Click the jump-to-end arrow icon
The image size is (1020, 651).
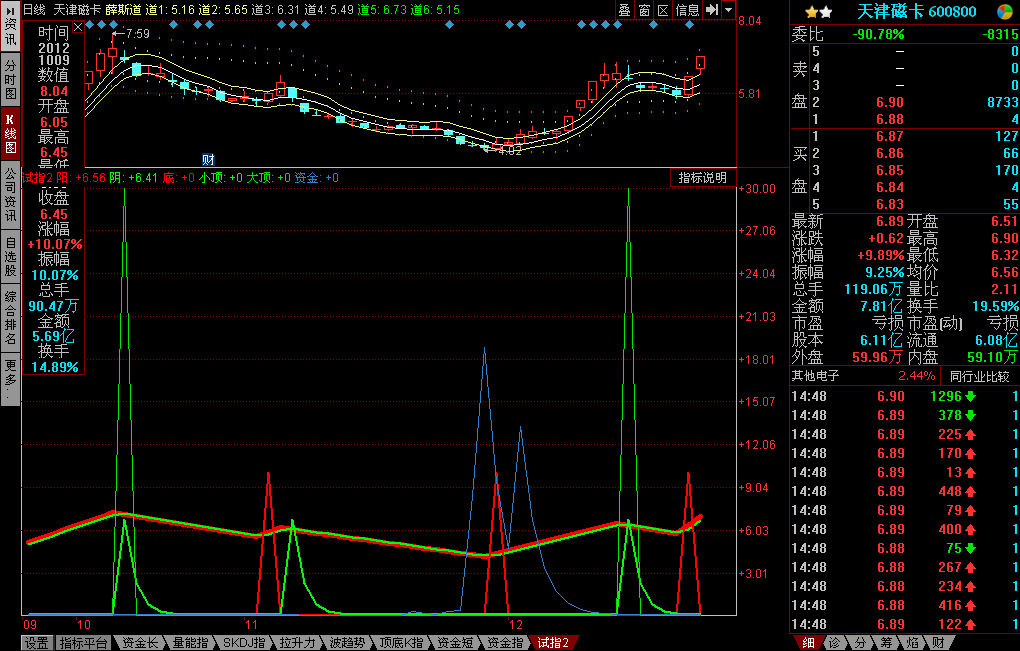pyautogui.click(x=712, y=10)
